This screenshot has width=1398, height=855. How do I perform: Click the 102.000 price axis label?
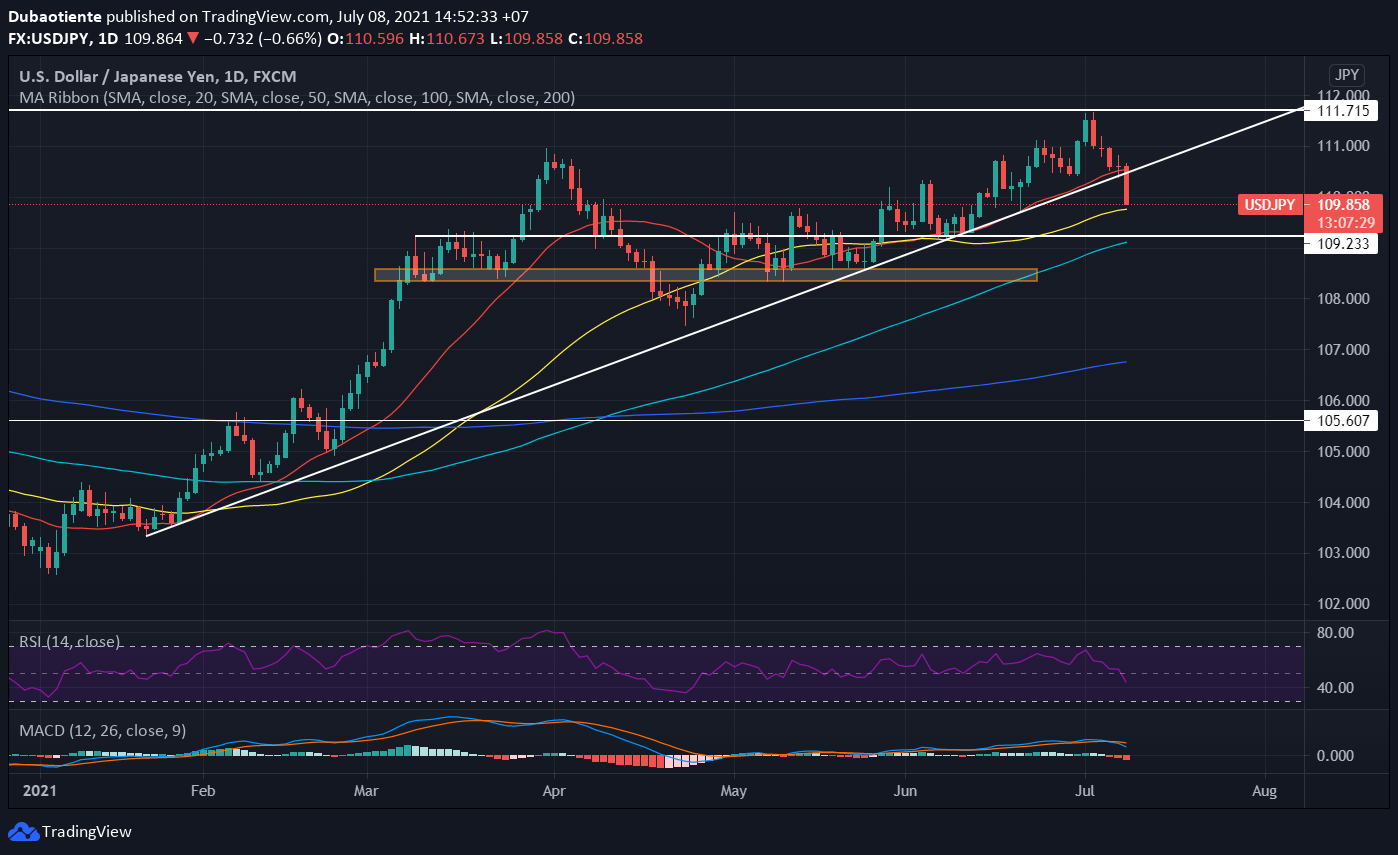(x=1345, y=604)
